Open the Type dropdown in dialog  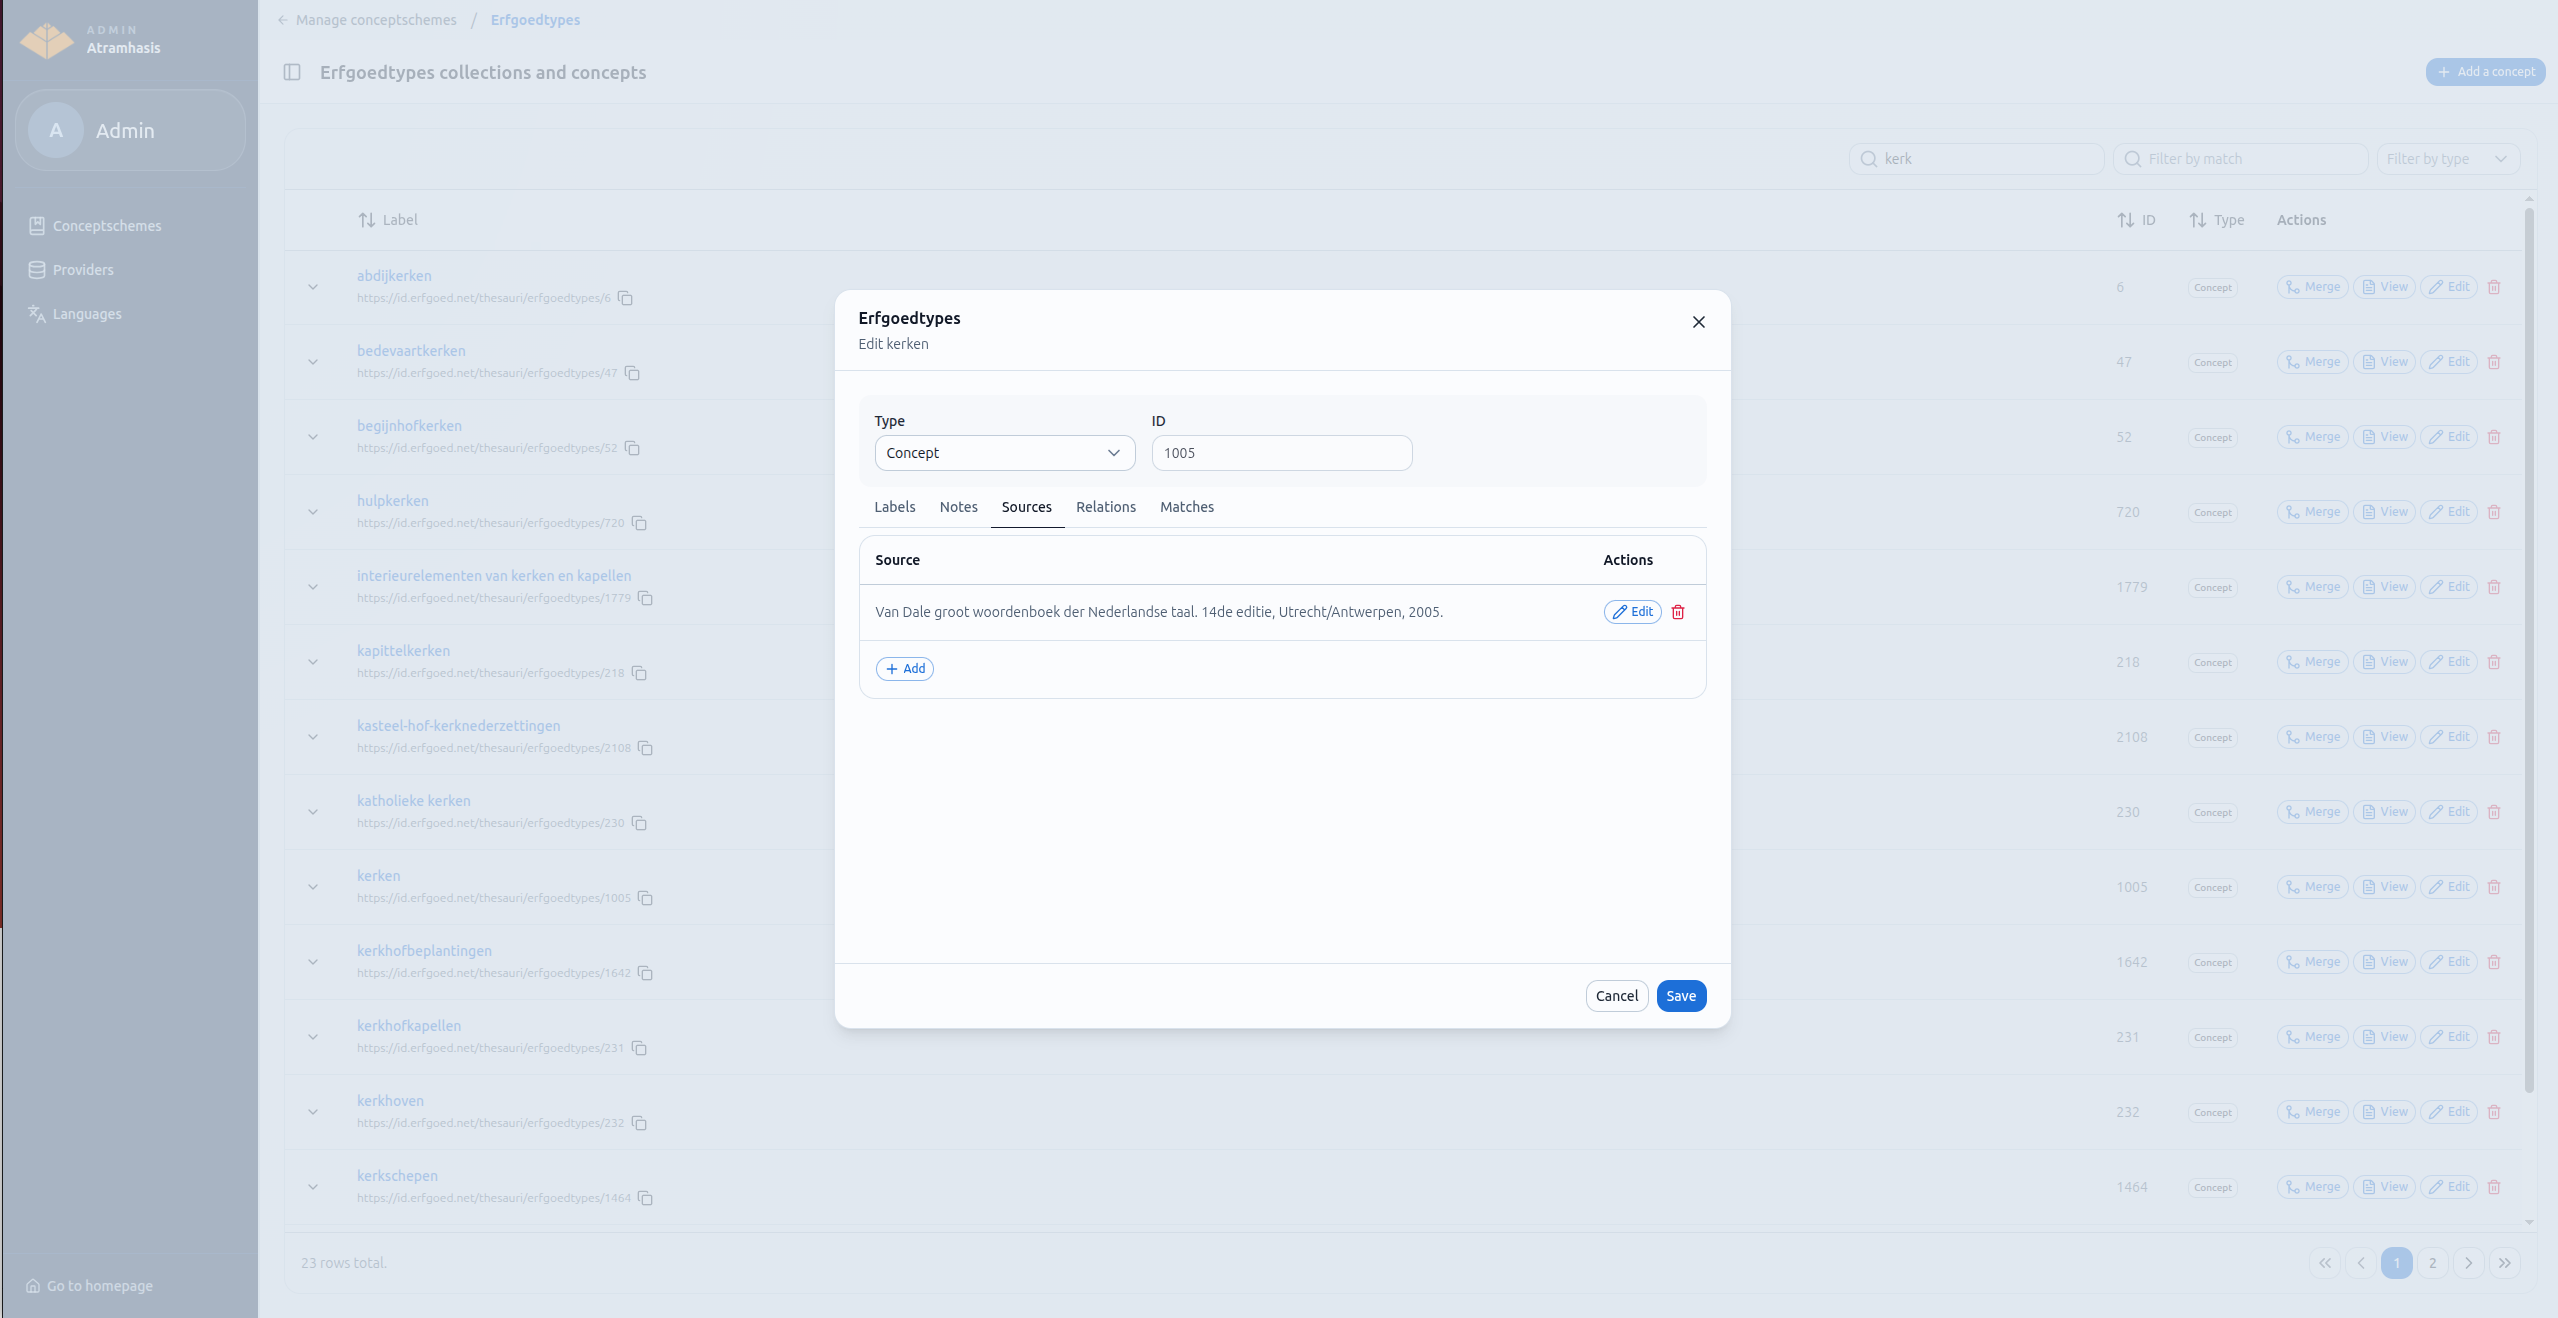[1005, 453]
